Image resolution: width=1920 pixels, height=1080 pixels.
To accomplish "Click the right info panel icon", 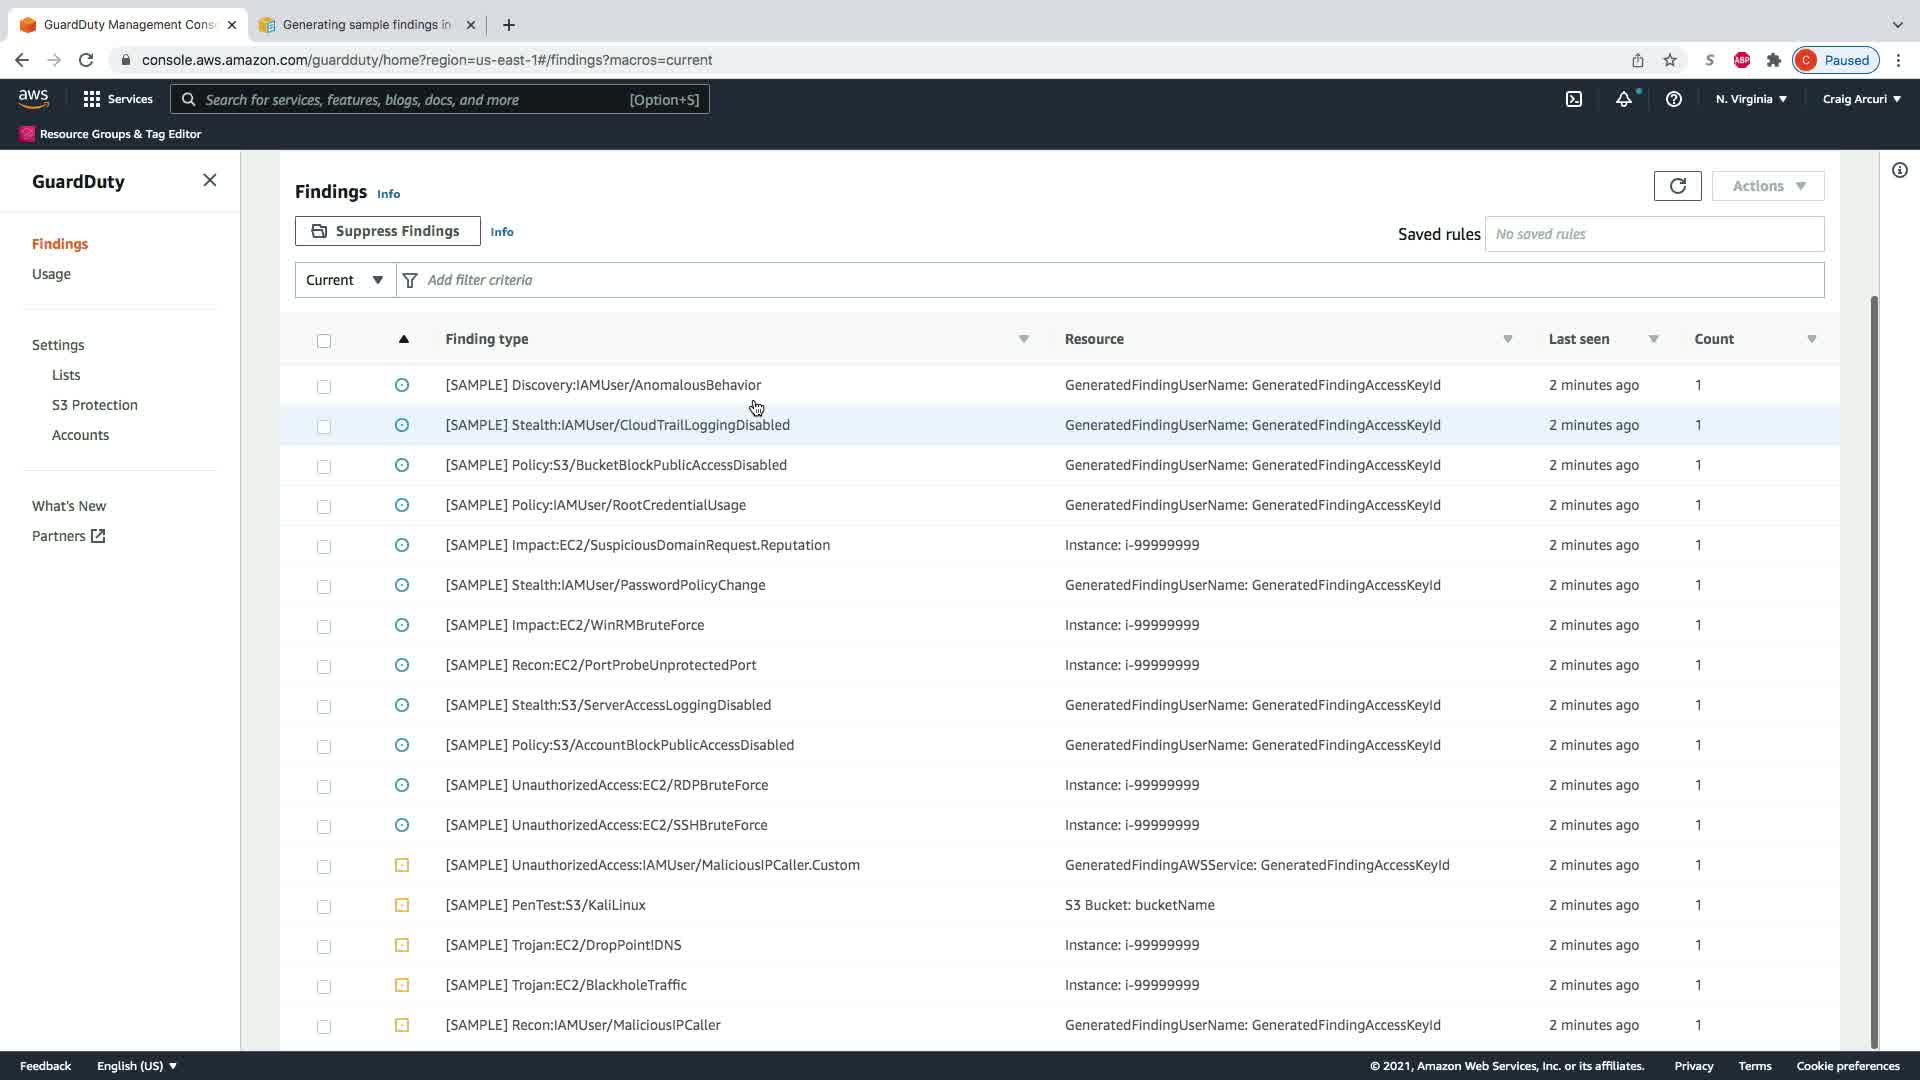I will (x=1899, y=170).
